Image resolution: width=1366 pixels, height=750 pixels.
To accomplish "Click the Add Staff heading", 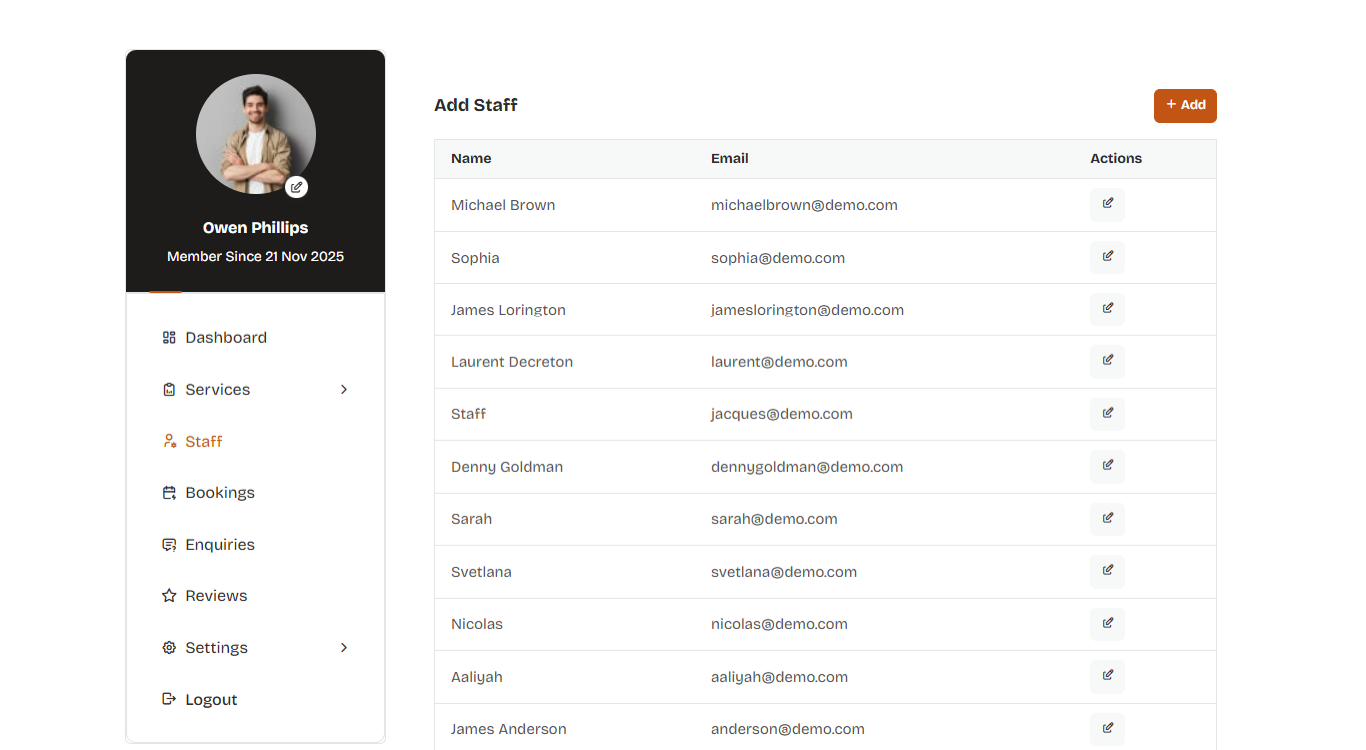I will [476, 105].
